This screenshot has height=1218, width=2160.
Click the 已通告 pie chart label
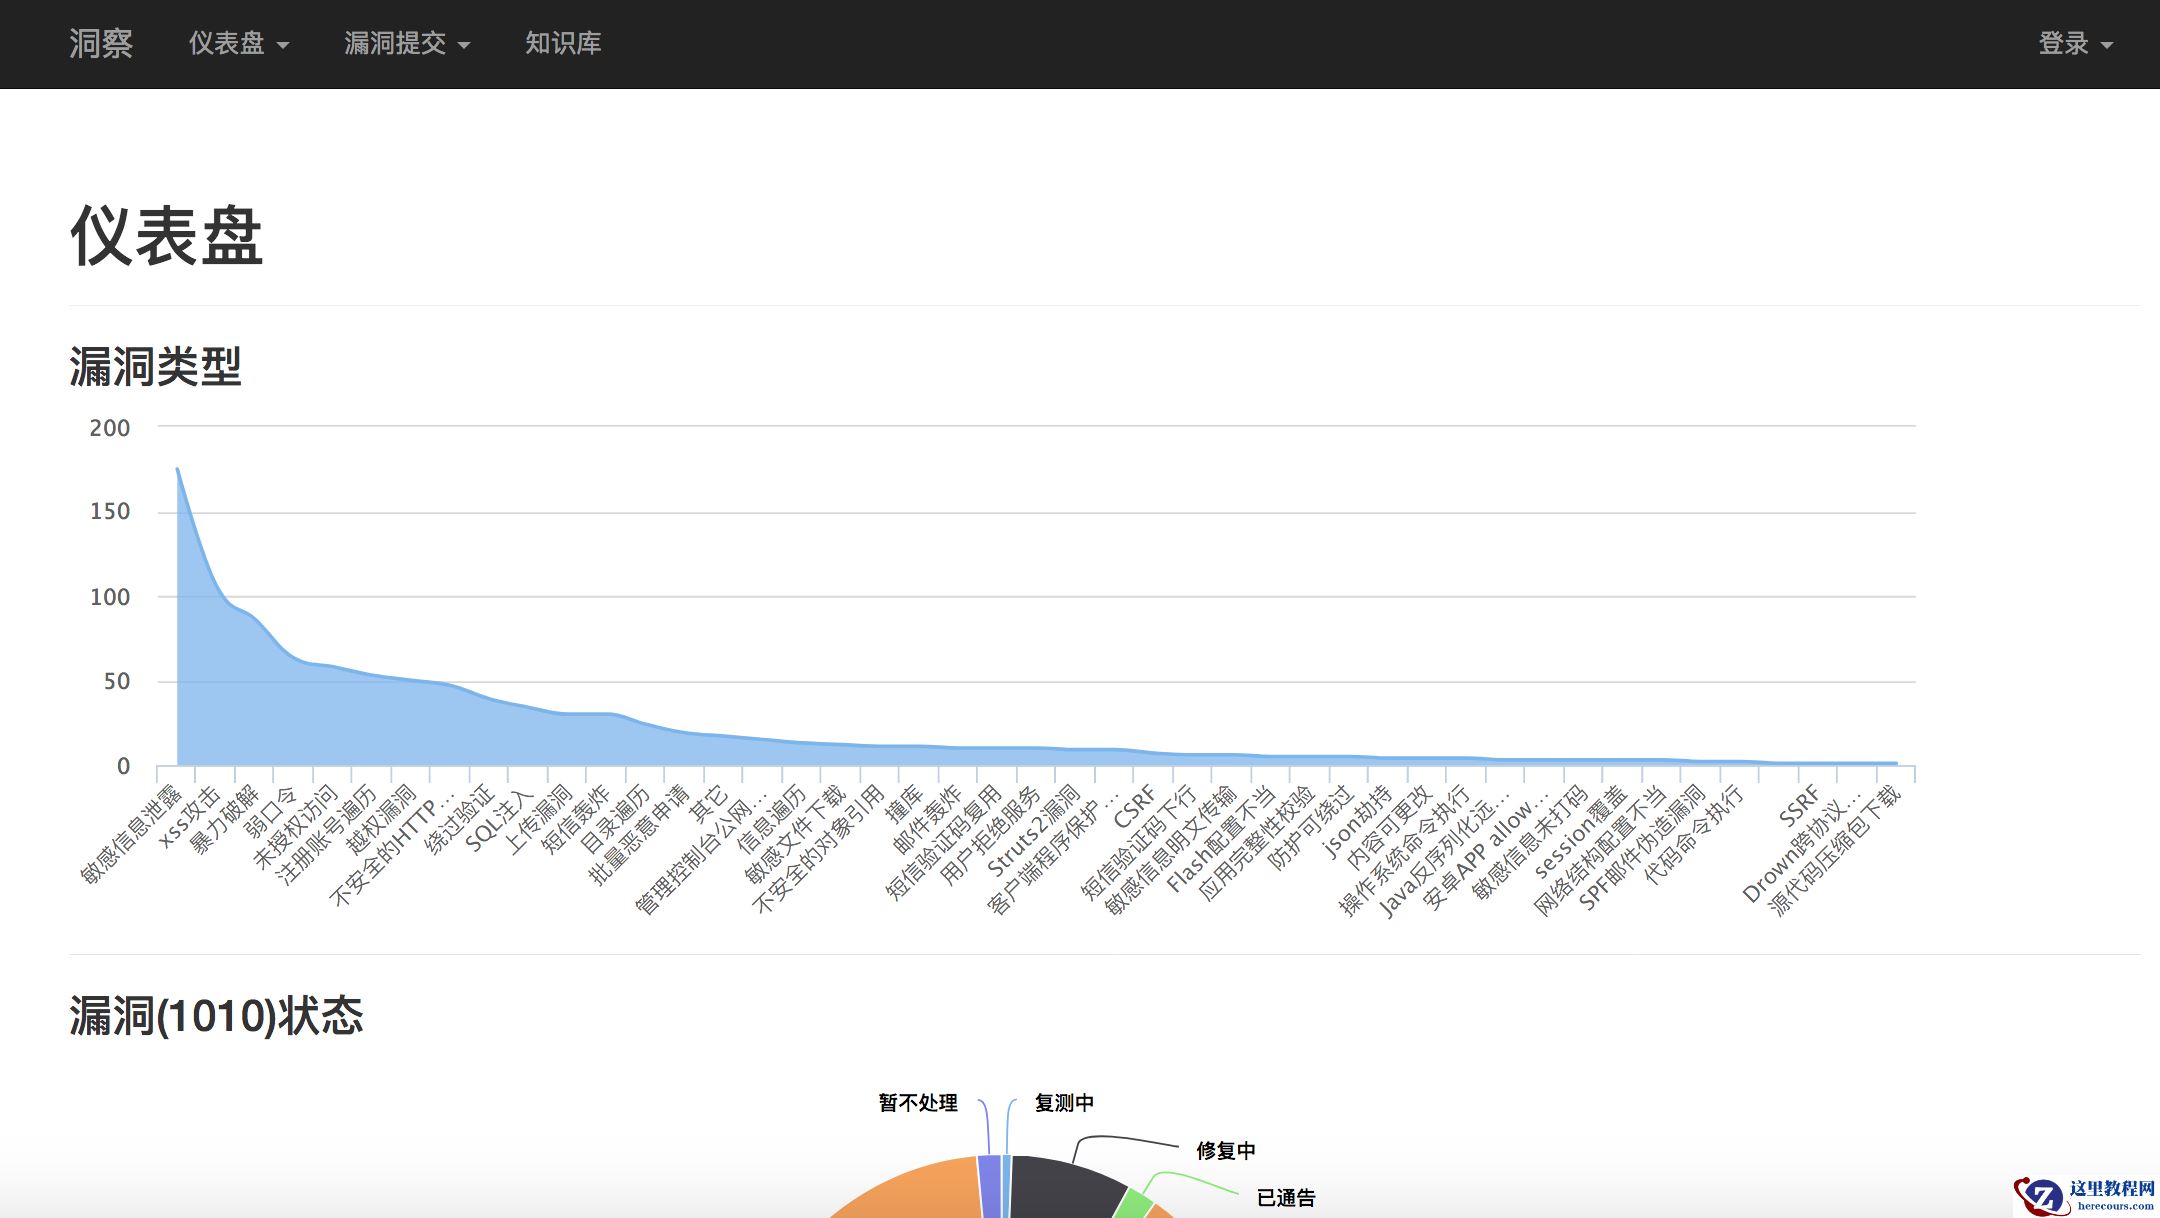1285,1197
